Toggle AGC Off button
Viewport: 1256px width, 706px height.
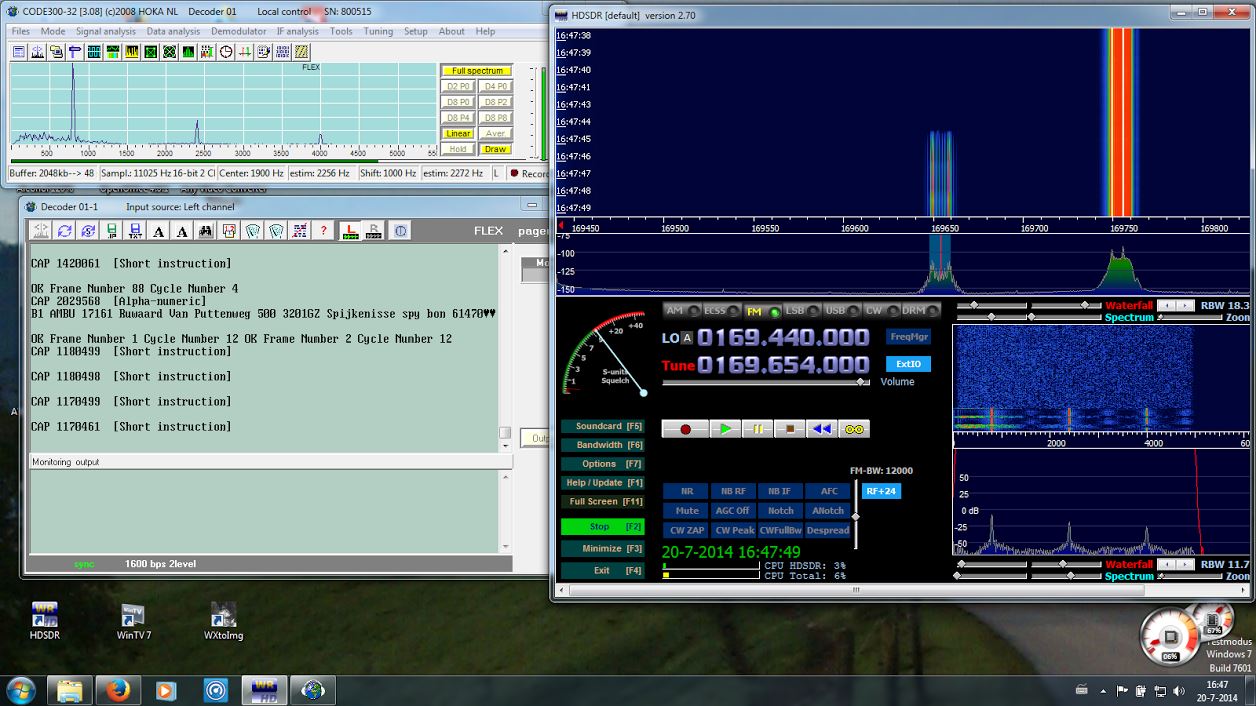click(x=734, y=510)
